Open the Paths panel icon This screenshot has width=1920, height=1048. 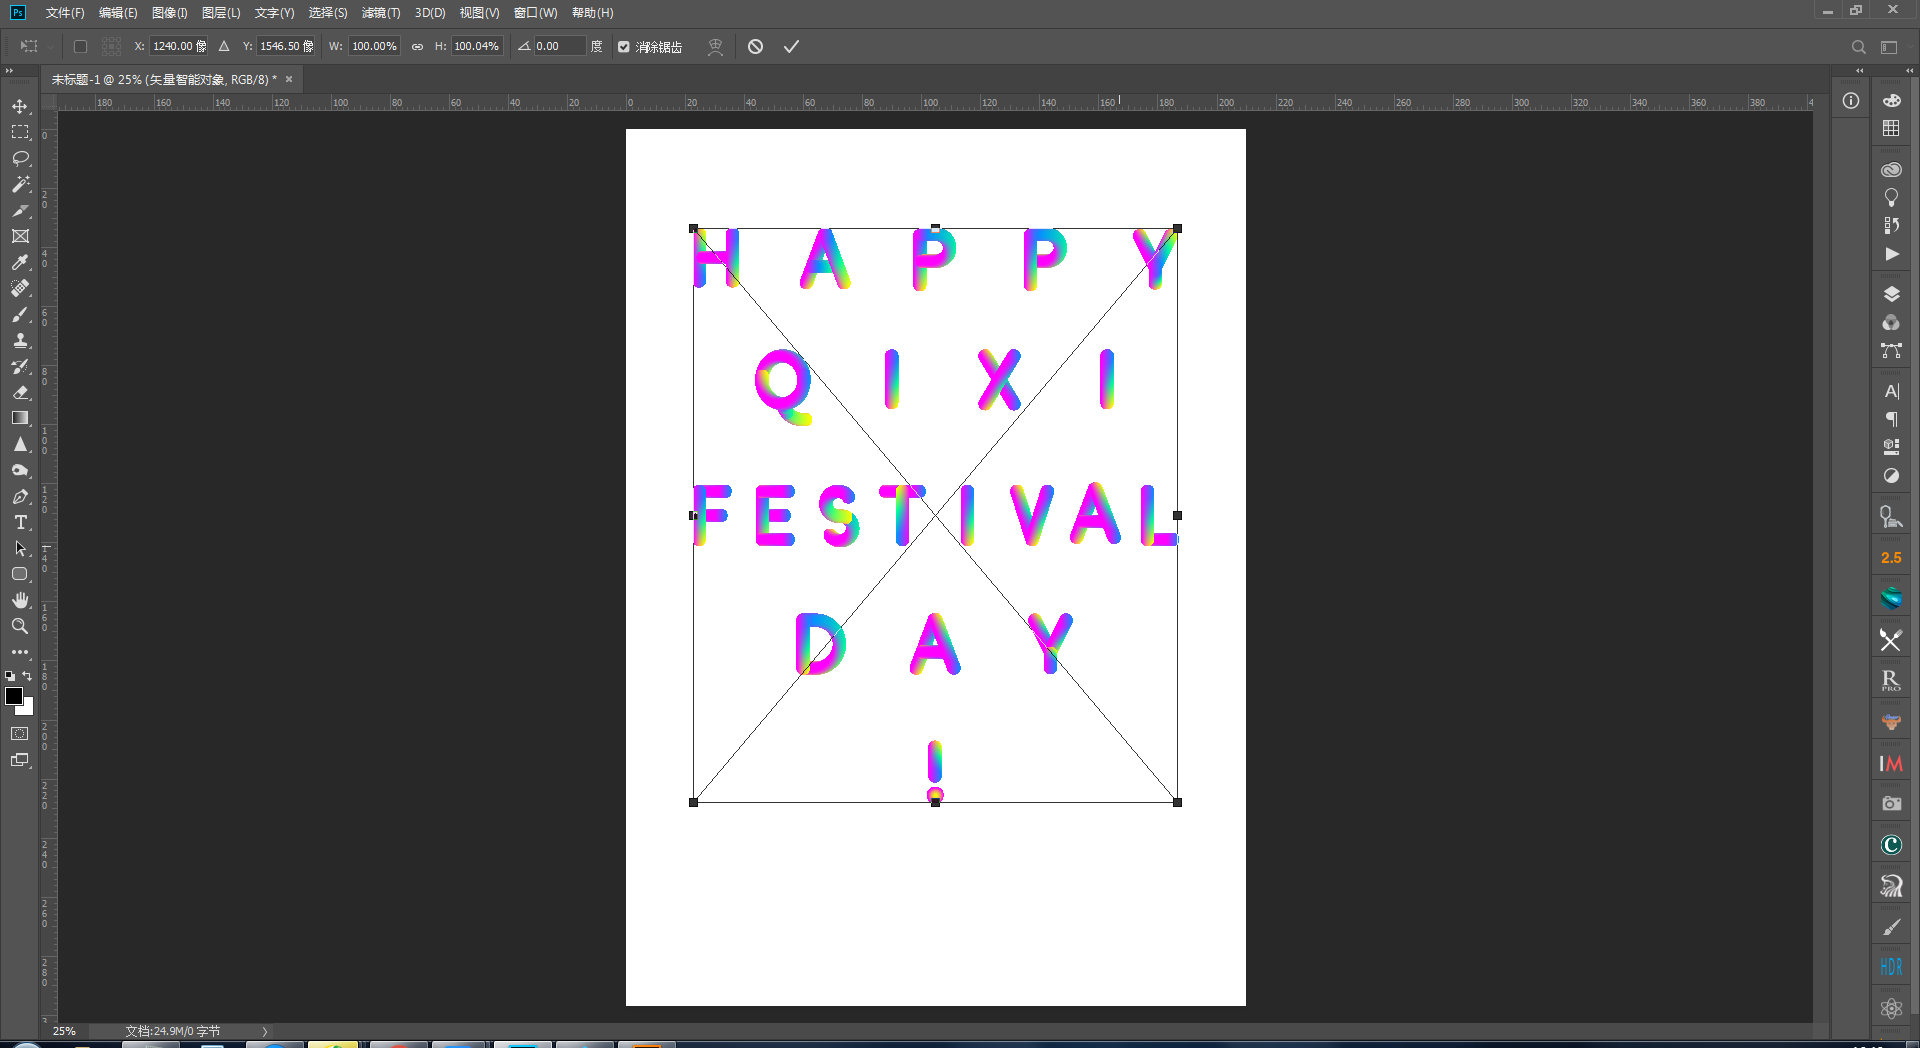1891,351
